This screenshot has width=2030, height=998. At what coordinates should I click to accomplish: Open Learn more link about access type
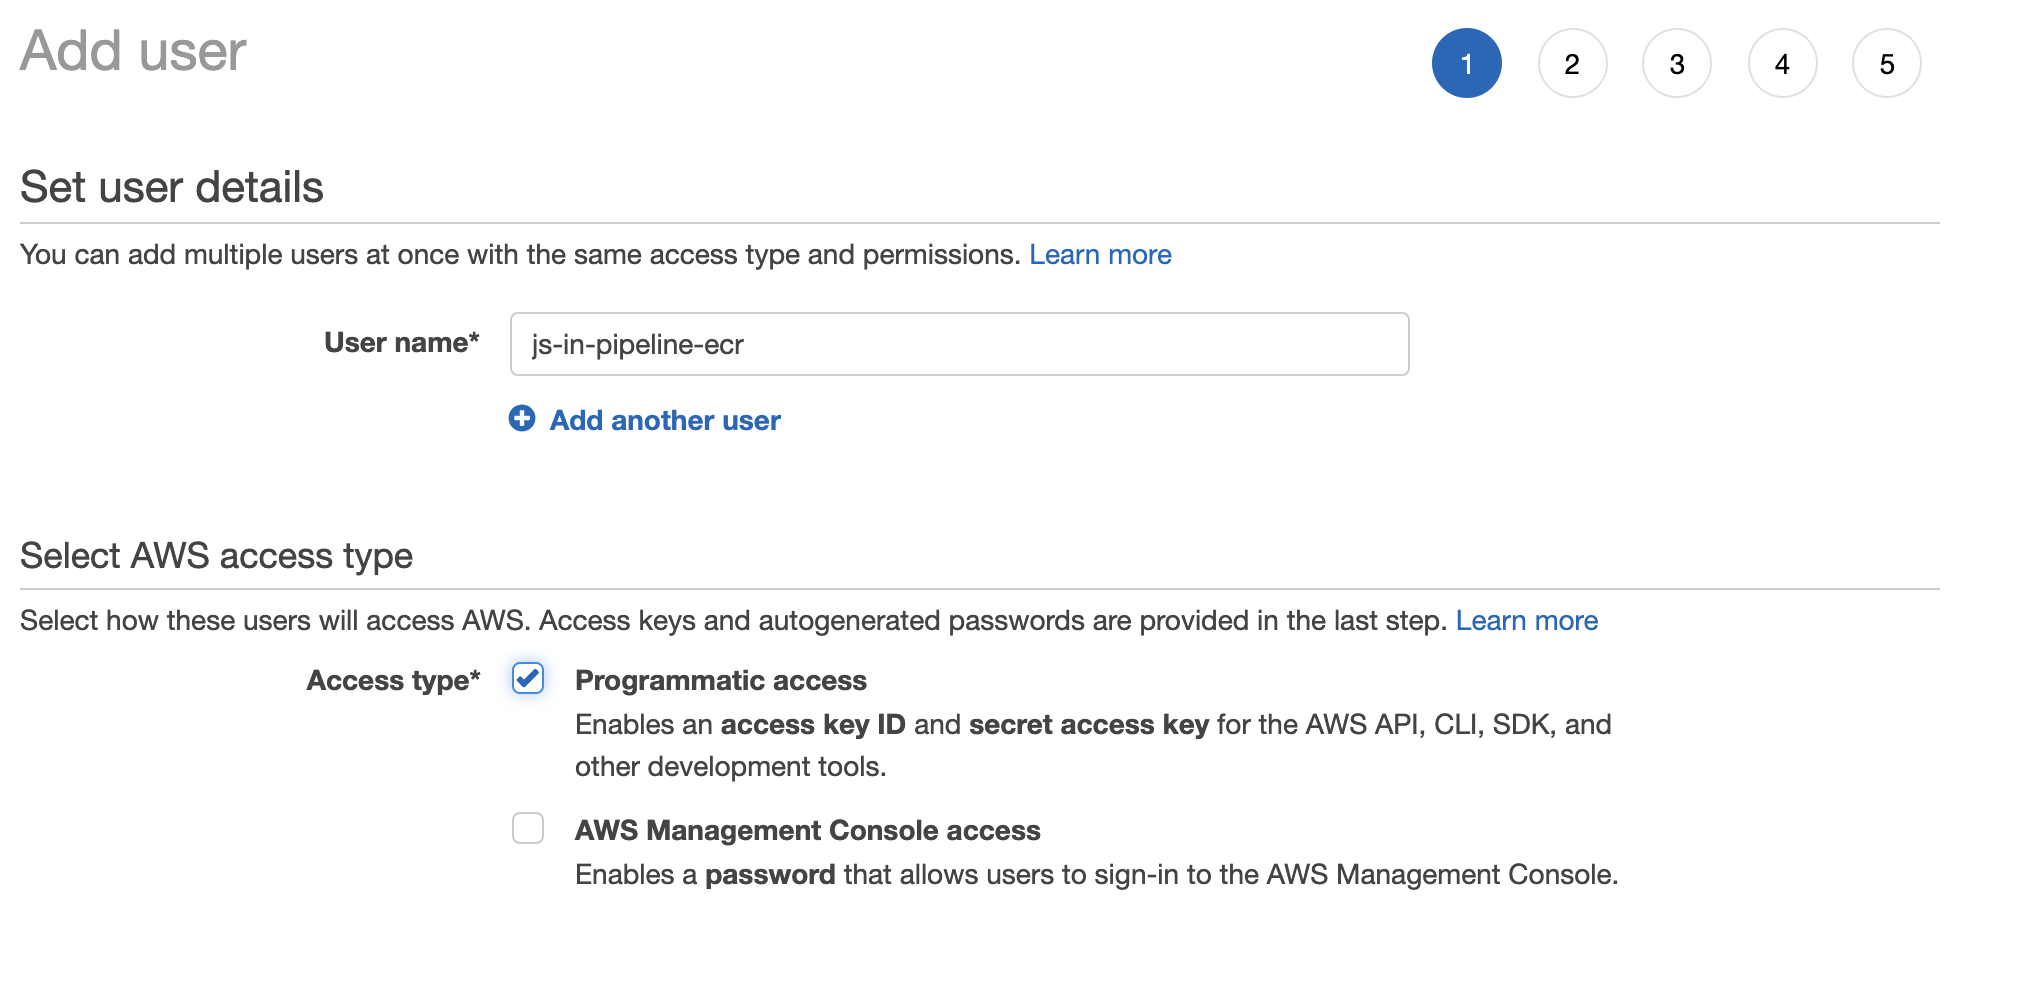click(1526, 621)
